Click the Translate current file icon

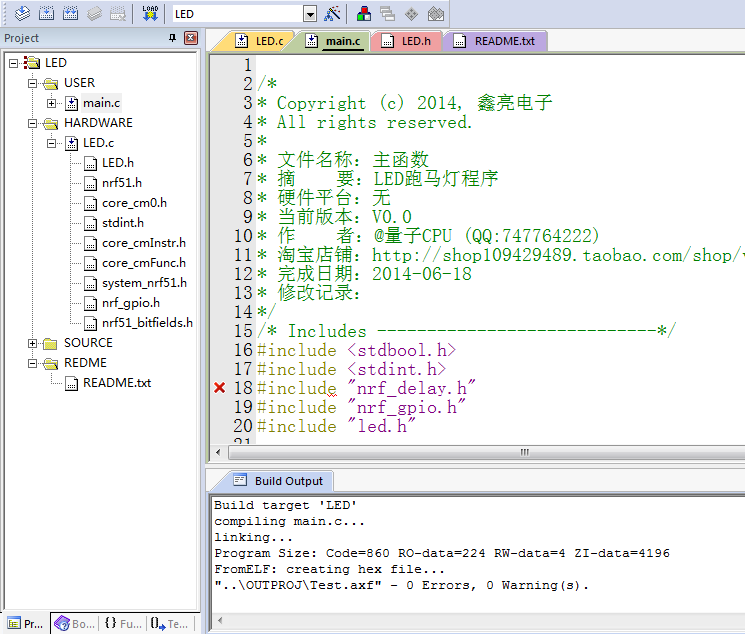coord(22,13)
